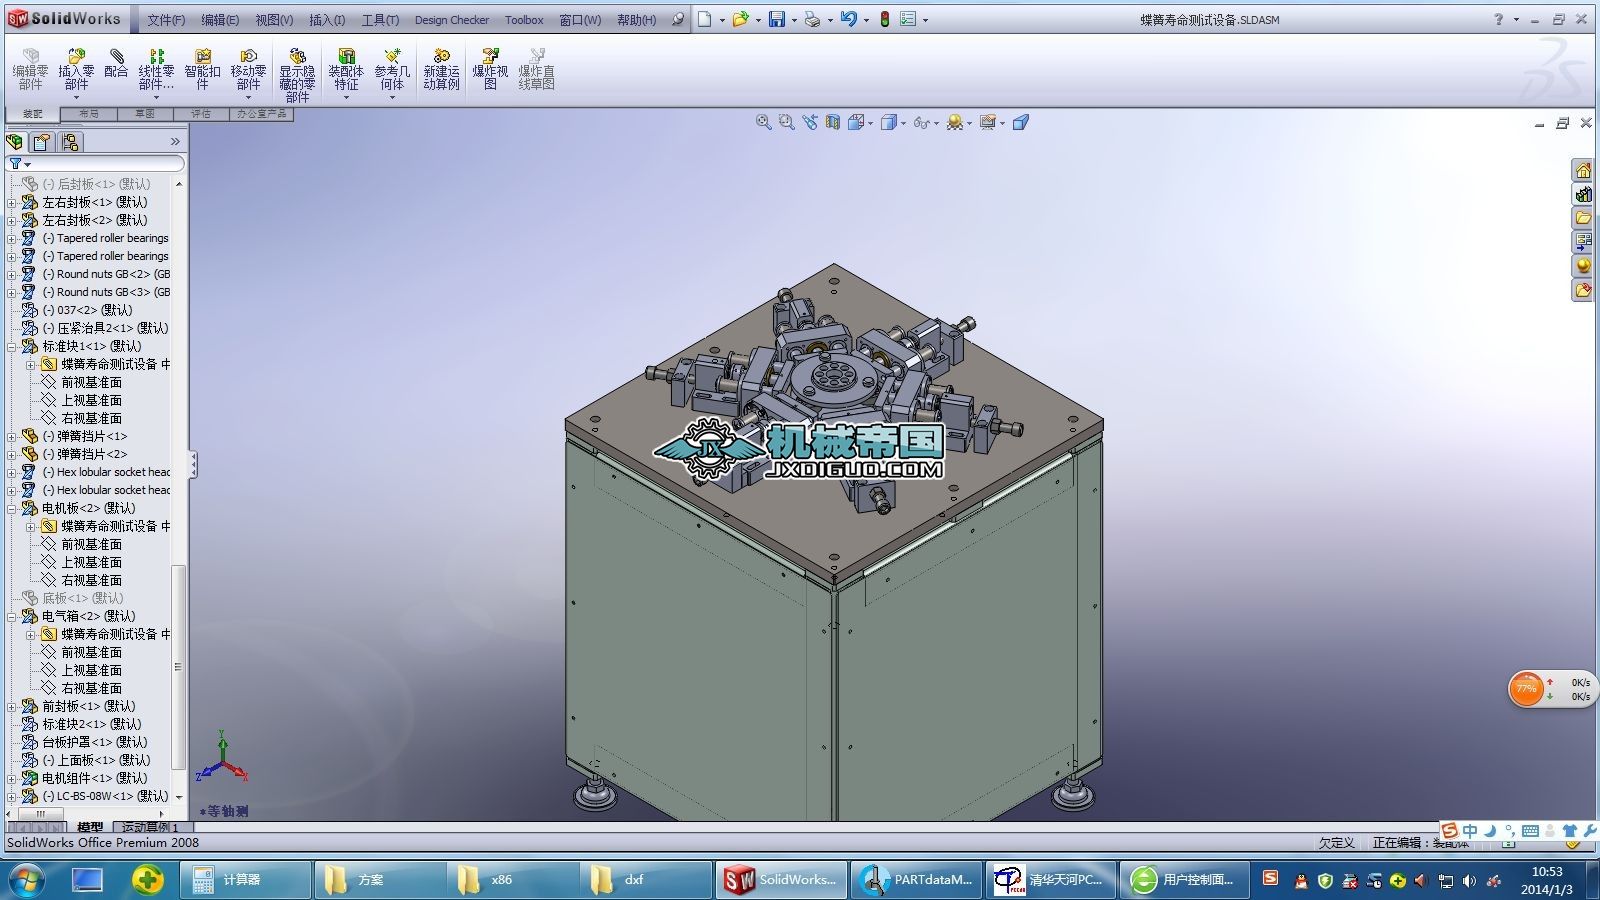
Task: Switch to the 评估 Evaluate tab
Action: (x=201, y=114)
